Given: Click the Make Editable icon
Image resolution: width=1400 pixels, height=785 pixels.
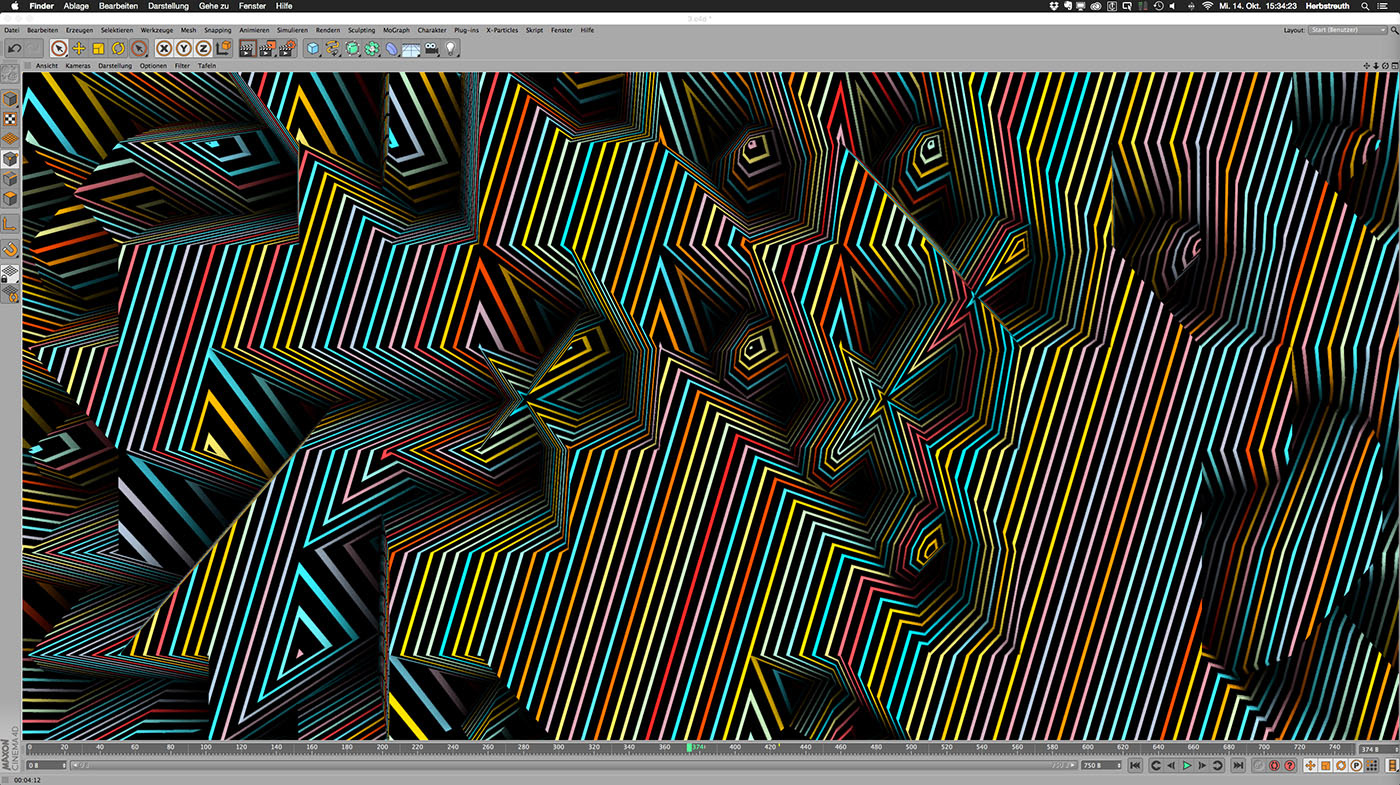Looking at the screenshot, I should tap(11, 73).
